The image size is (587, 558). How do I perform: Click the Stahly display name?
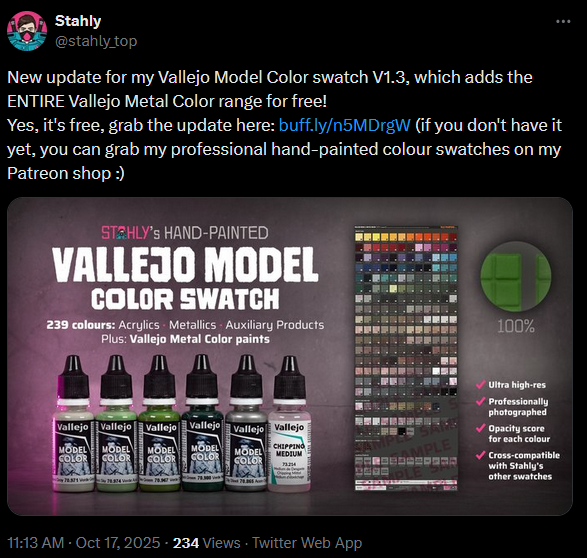tap(78, 21)
